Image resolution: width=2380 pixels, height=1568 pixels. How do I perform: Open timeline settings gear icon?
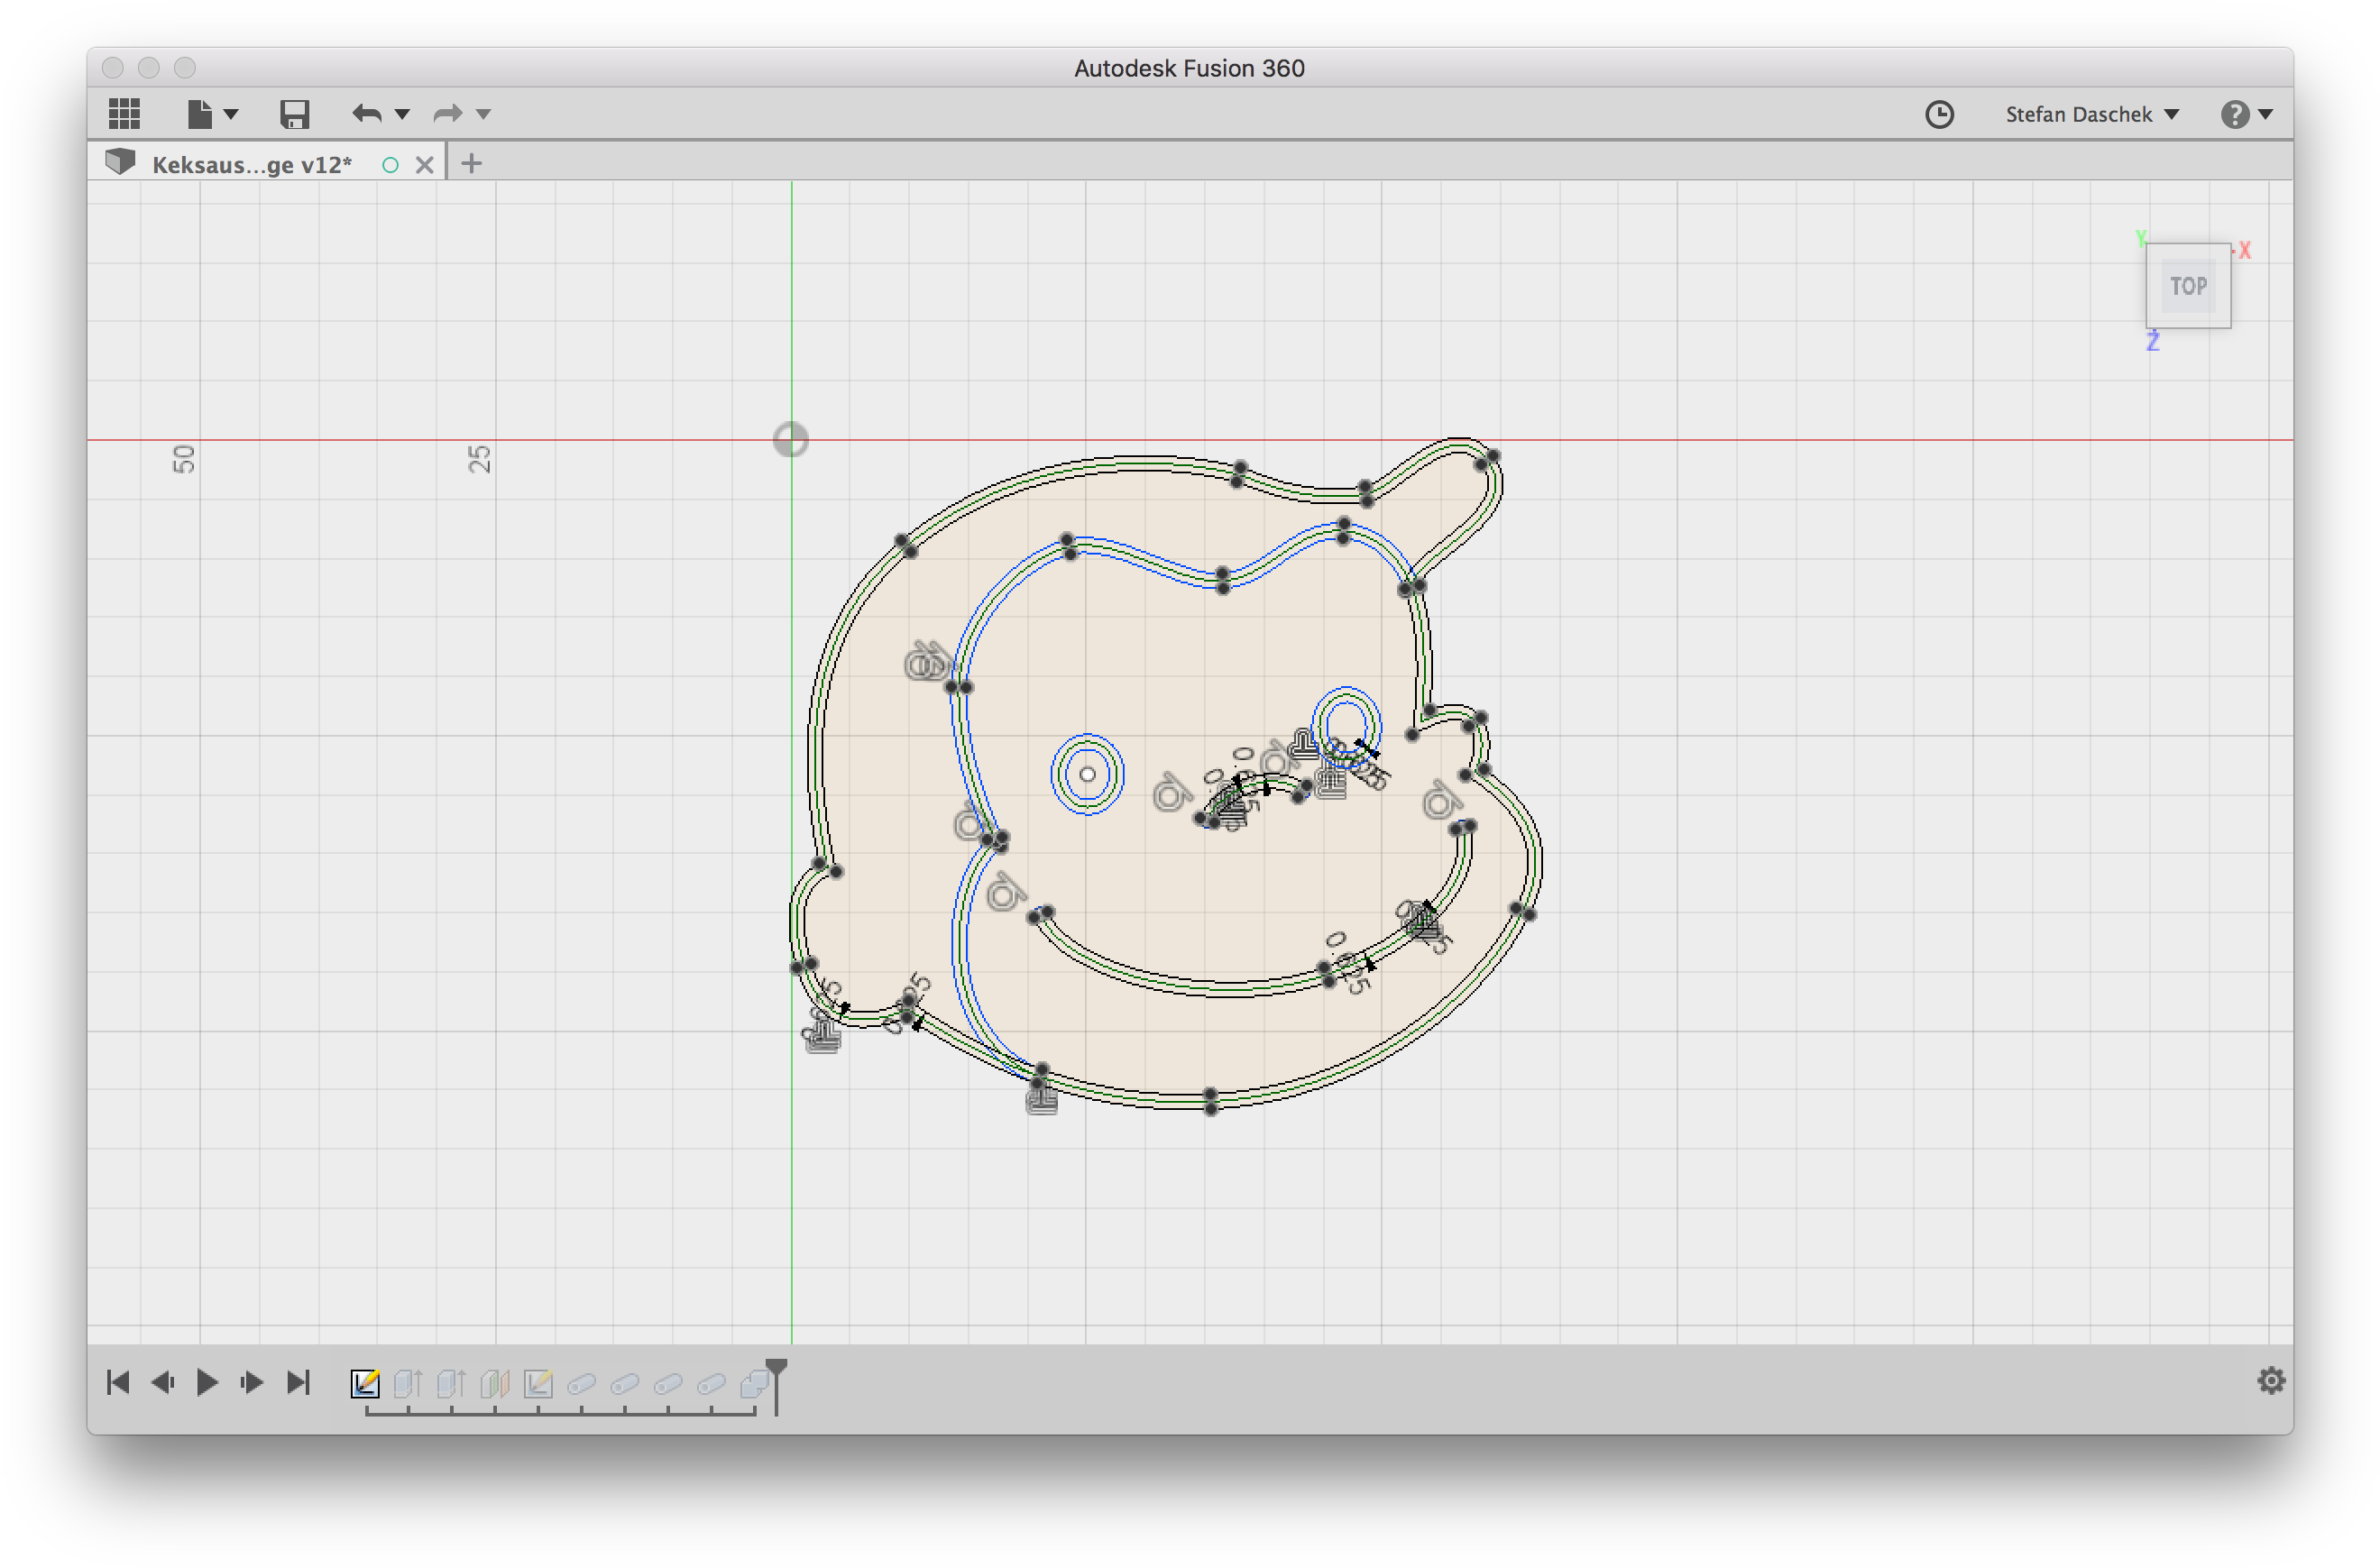pyautogui.click(x=2271, y=1381)
